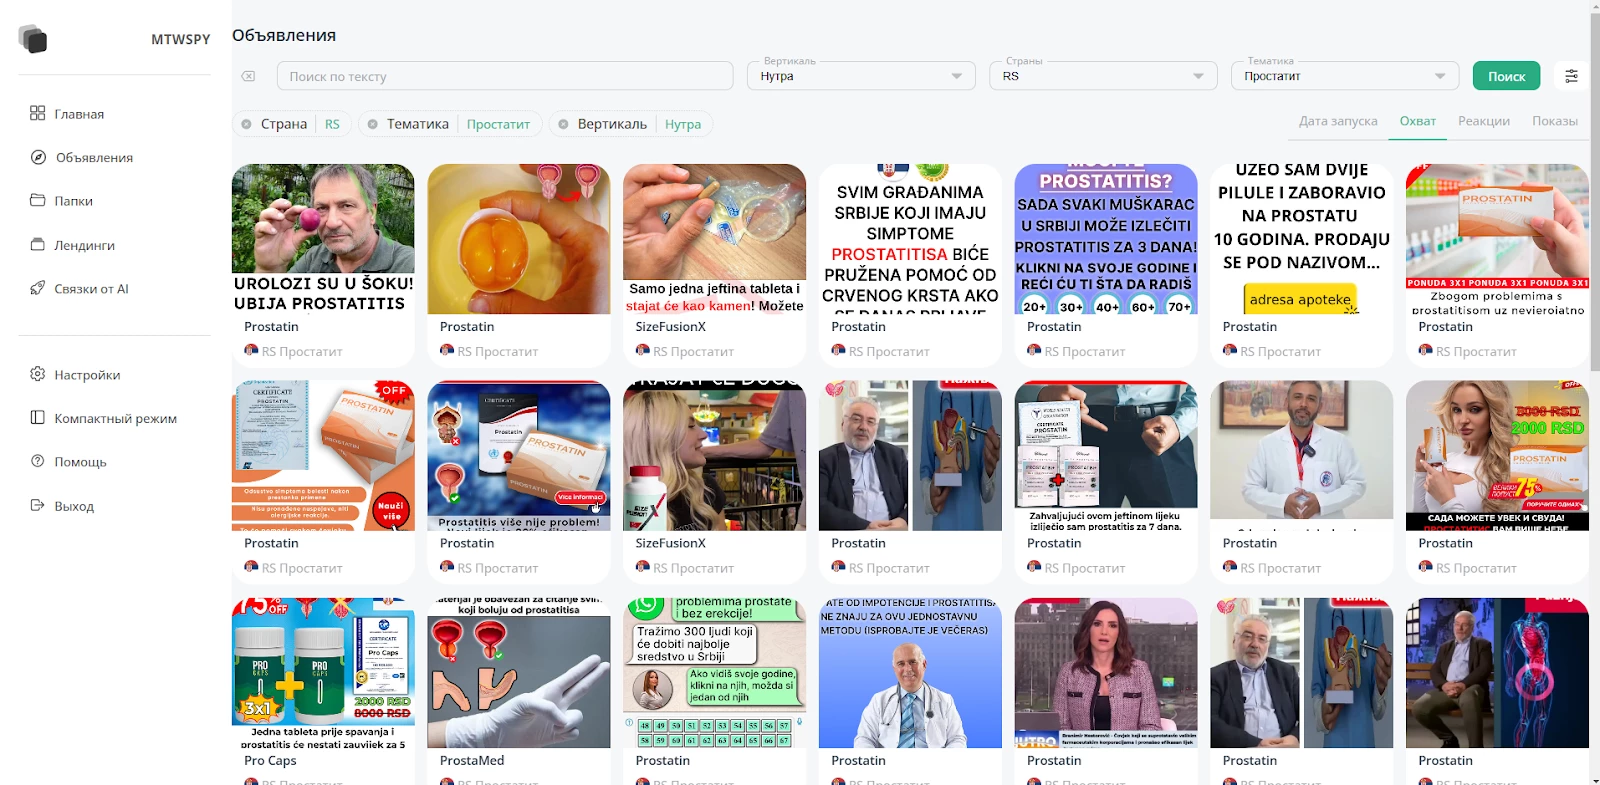
Task: Open the ProstaMed white glove ad thumbnail
Action: click(x=519, y=673)
